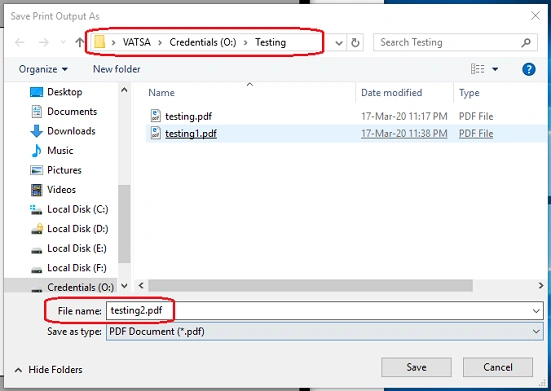Image resolution: width=551 pixels, height=391 pixels.
Task: Click the testing.pdf file icon
Action: tap(156, 116)
